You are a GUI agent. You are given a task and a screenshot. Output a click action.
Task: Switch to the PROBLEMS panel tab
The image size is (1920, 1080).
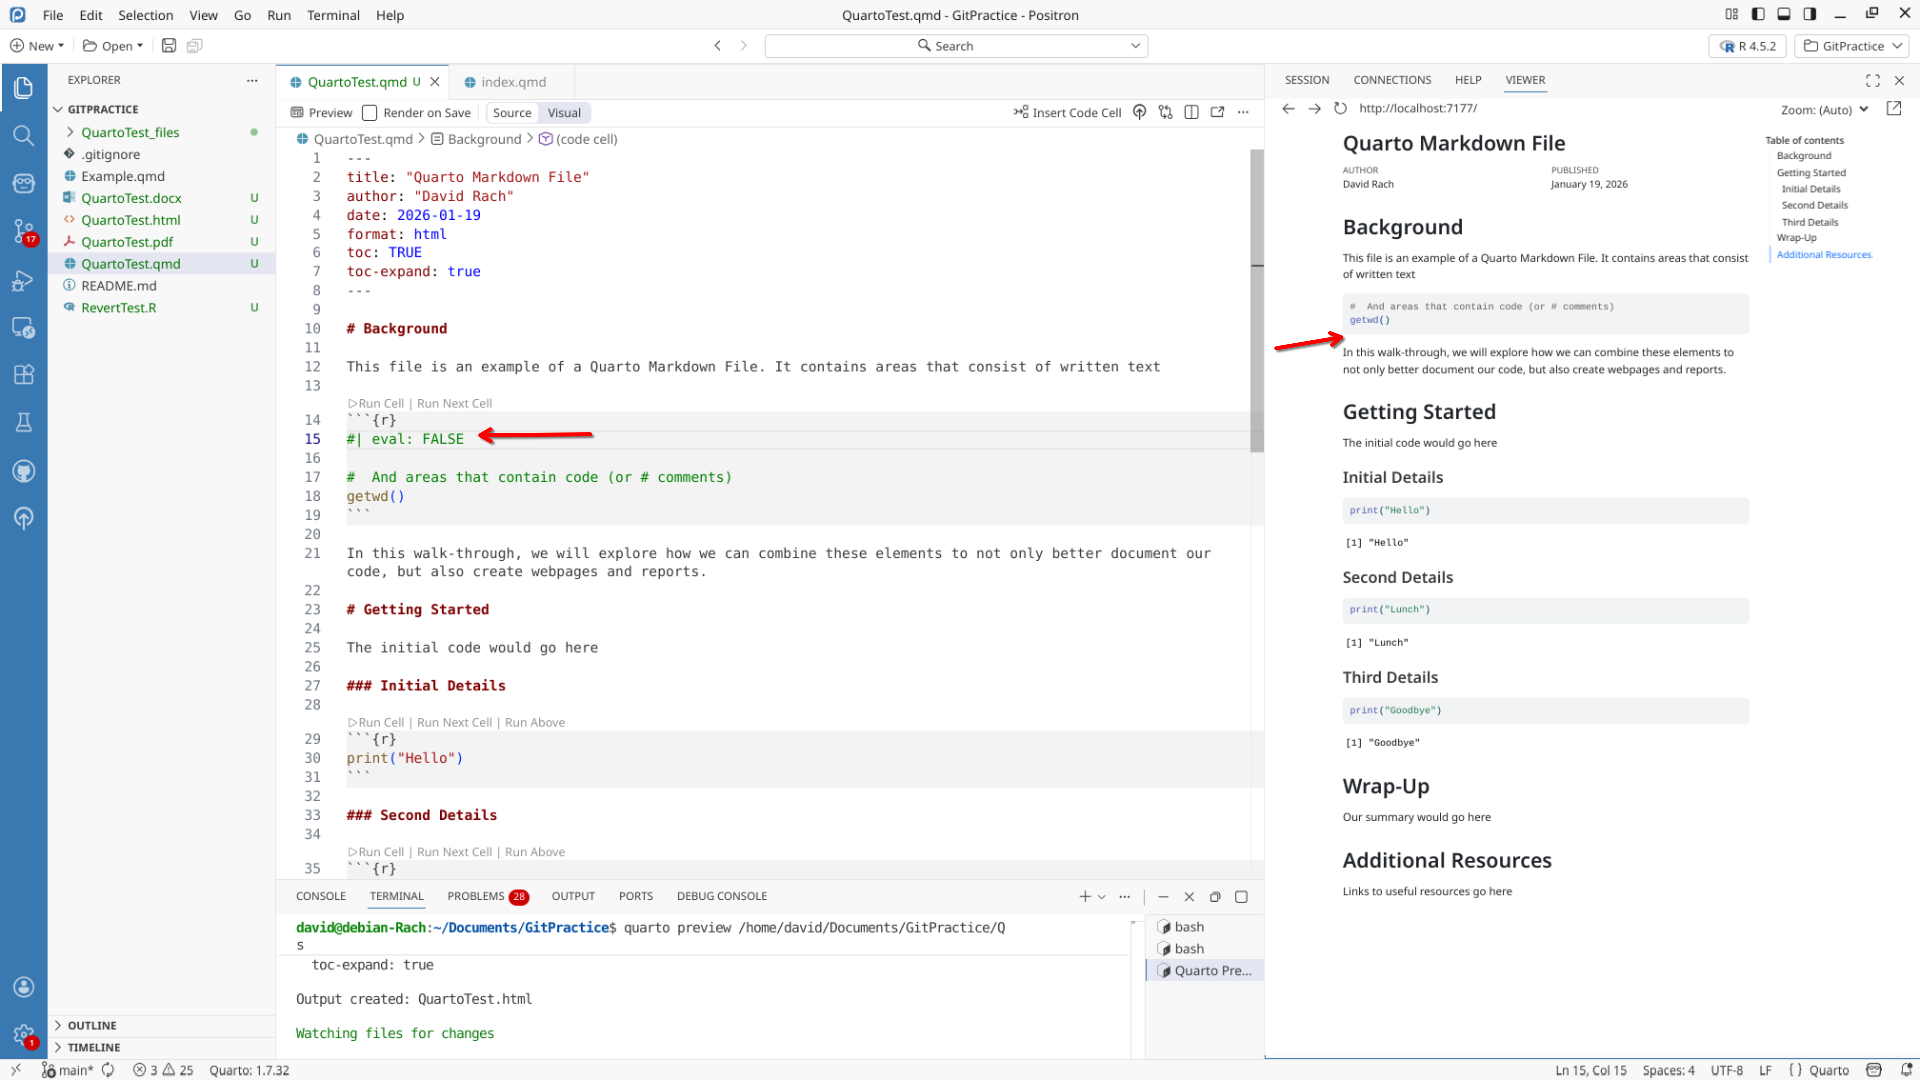point(476,896)
